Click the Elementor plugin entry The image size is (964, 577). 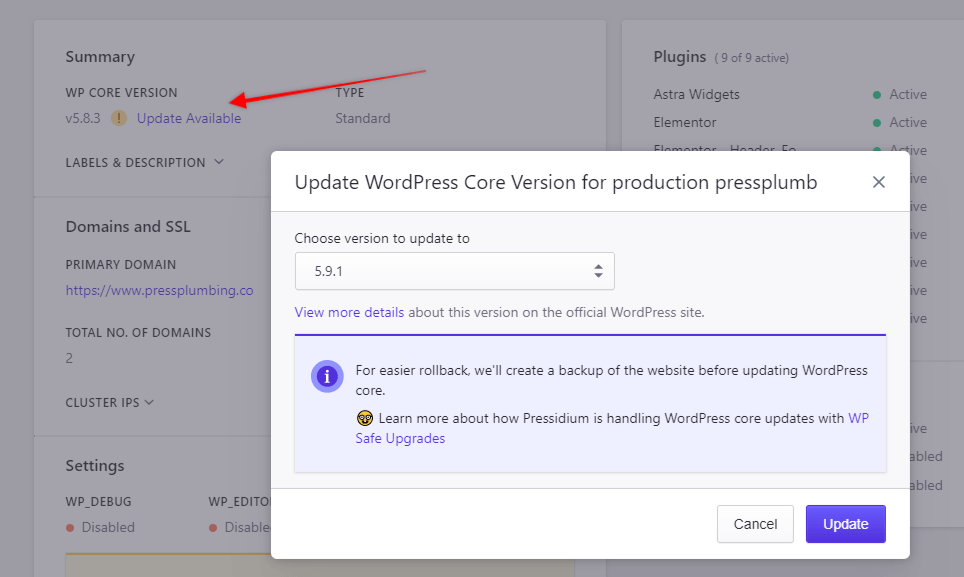[684, 122]
